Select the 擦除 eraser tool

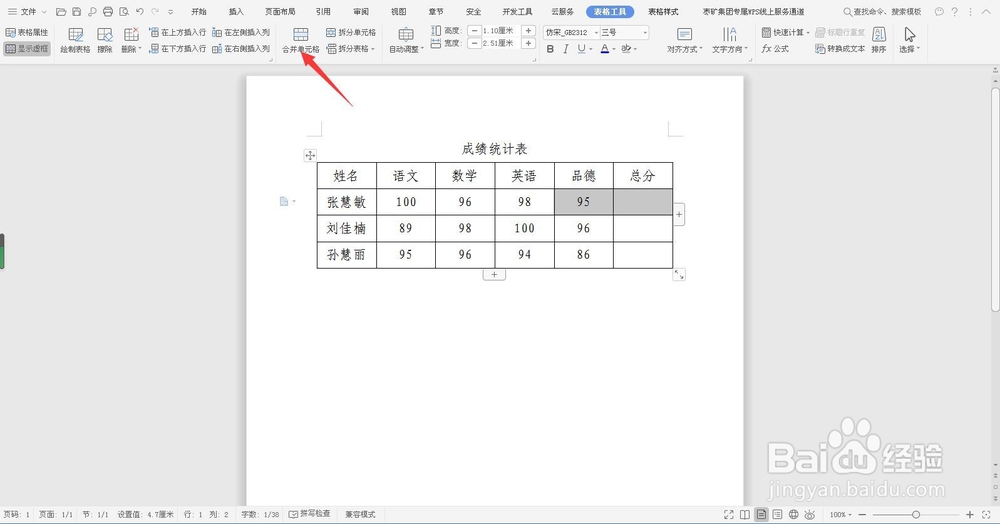pos(105,41)
